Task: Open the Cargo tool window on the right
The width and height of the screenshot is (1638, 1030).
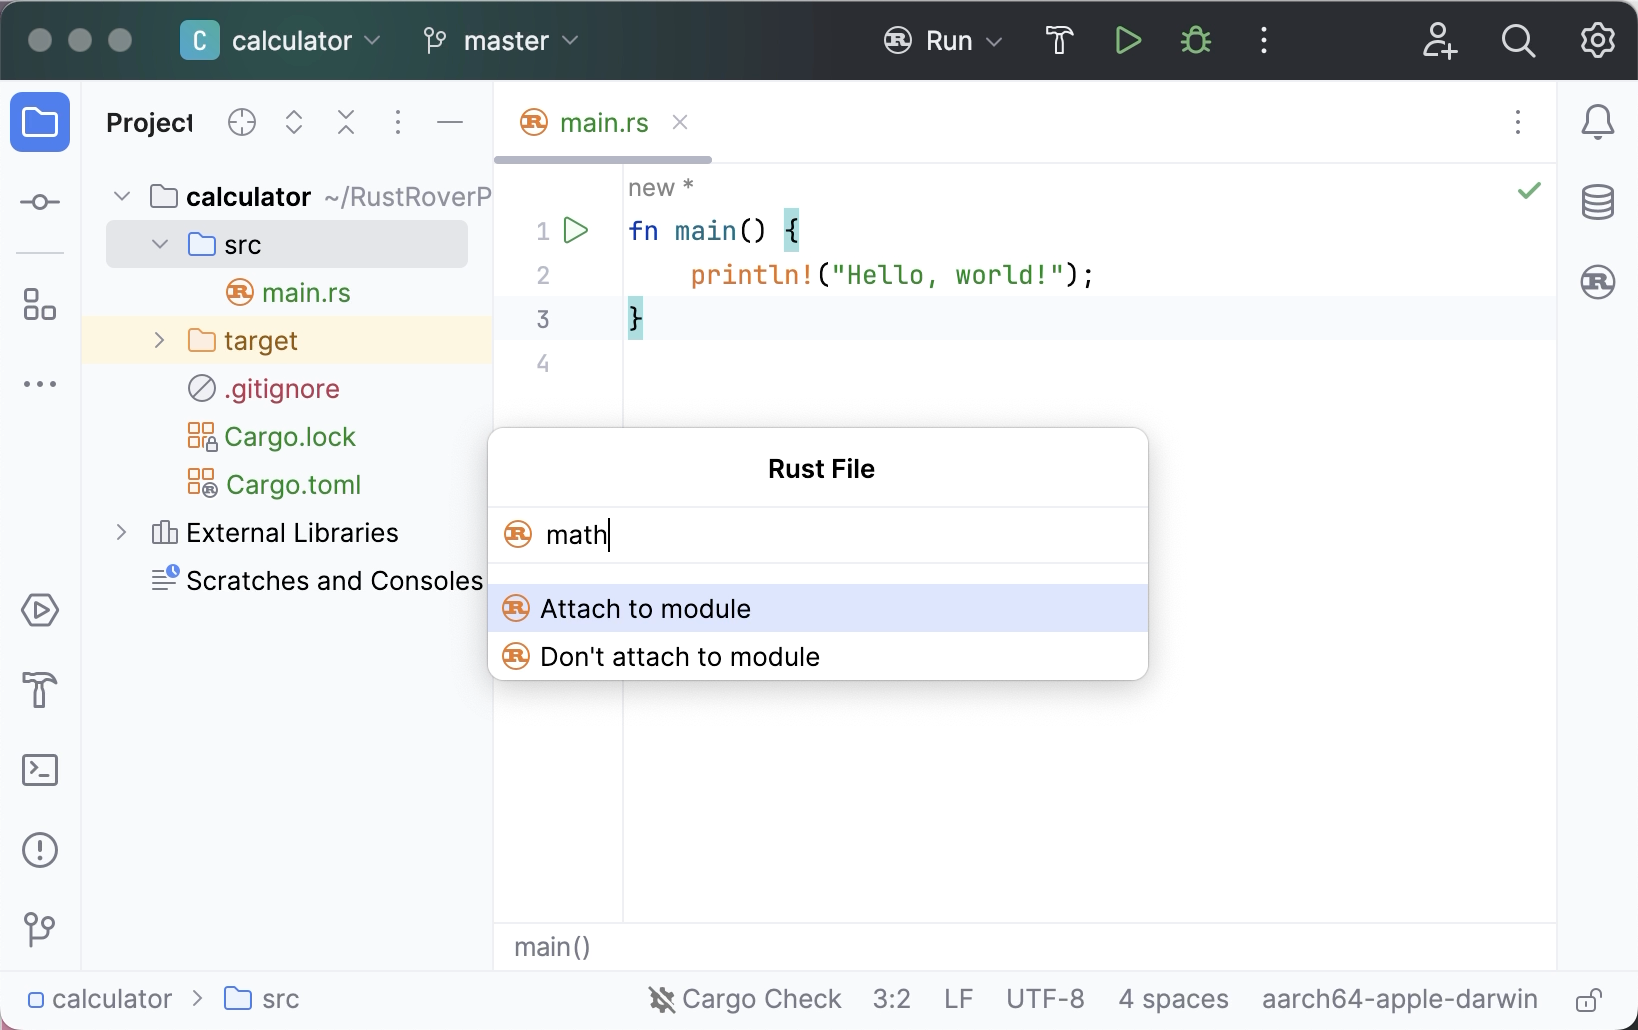Action: pyautogui.click(x=1597, y=282)
